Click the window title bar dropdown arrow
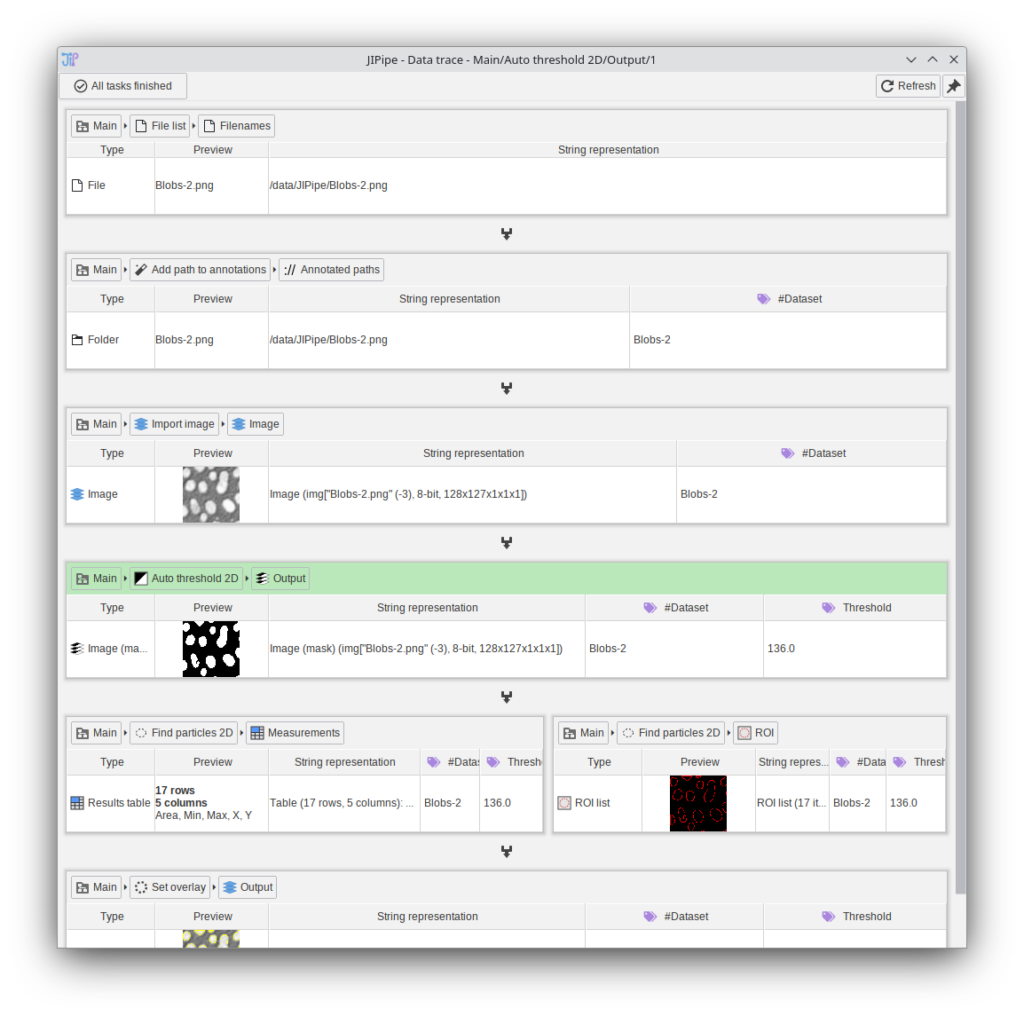 tap(911, 60)
